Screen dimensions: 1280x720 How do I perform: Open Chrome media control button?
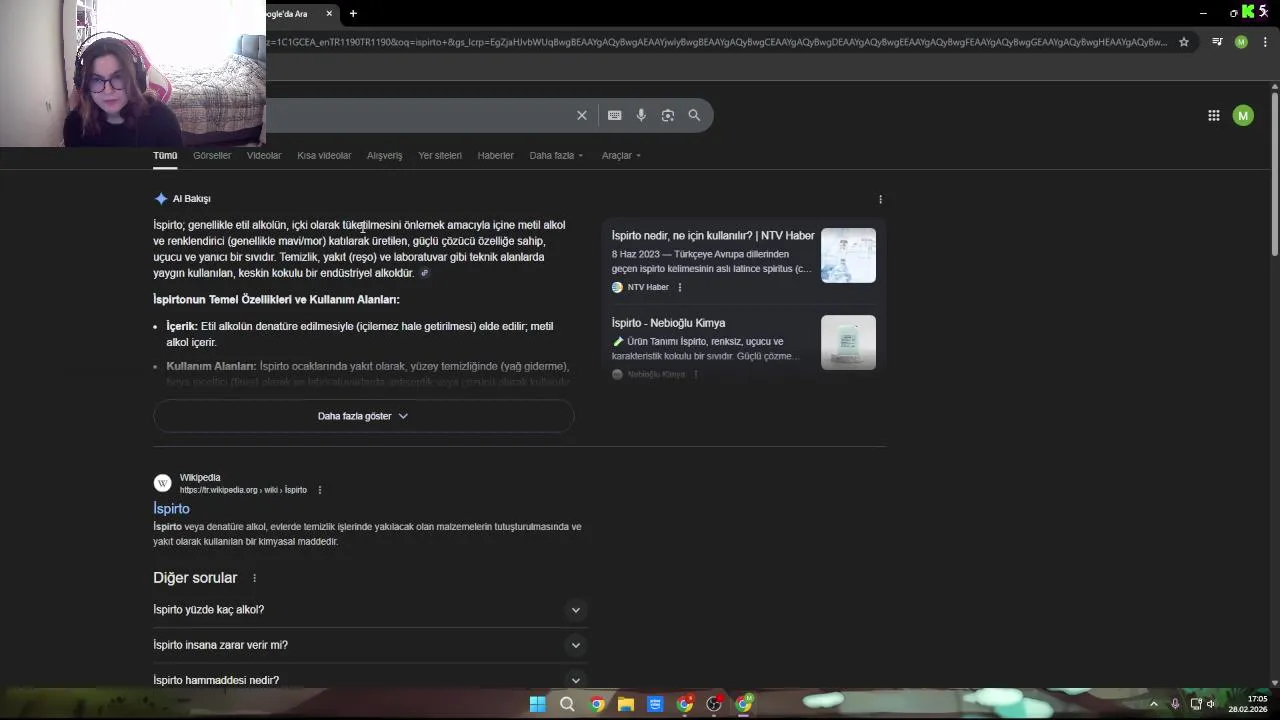pos(1217,42)
